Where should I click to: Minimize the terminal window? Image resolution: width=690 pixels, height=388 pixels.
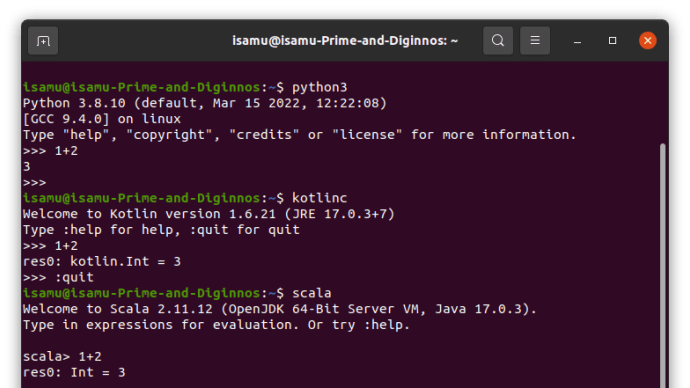pos(577,41)
